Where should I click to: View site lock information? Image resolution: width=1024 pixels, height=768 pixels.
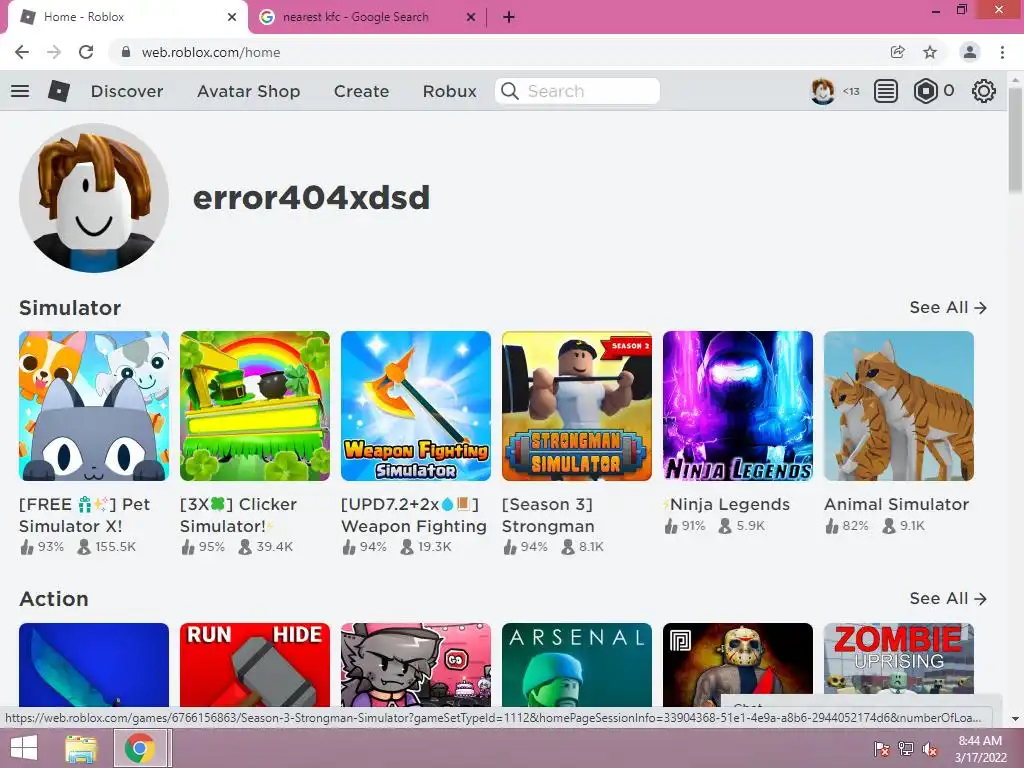coord(126,52)
